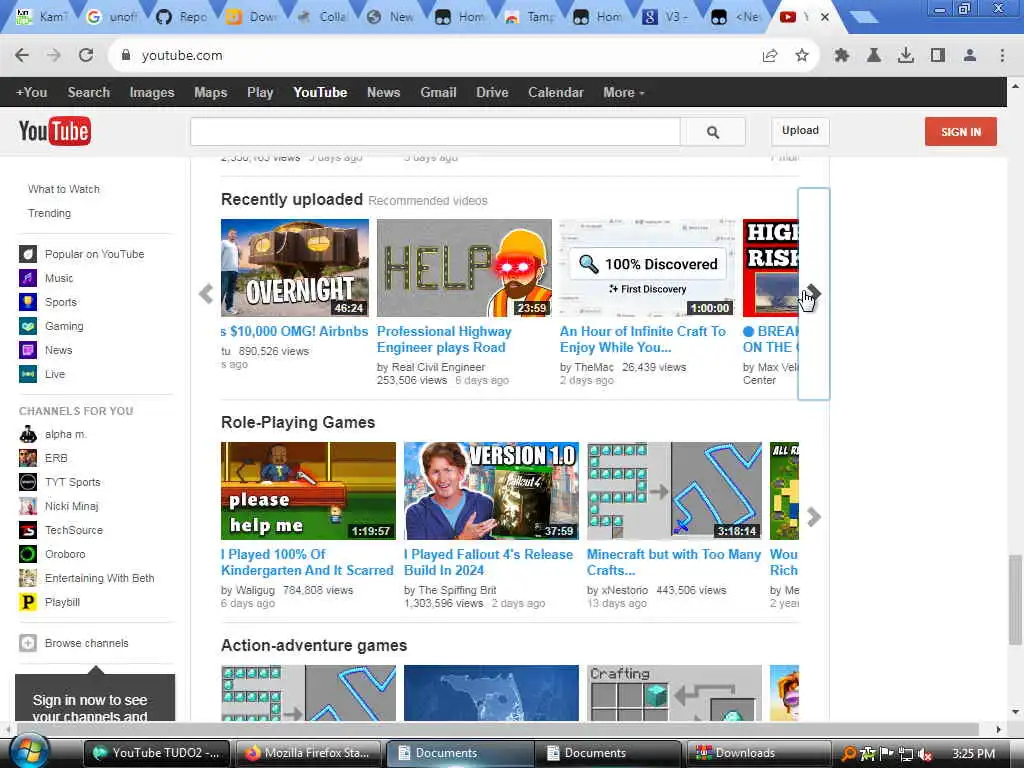Switch to the Colla browser tab
Screen dimensions: 1024x768
click(322, 17)
